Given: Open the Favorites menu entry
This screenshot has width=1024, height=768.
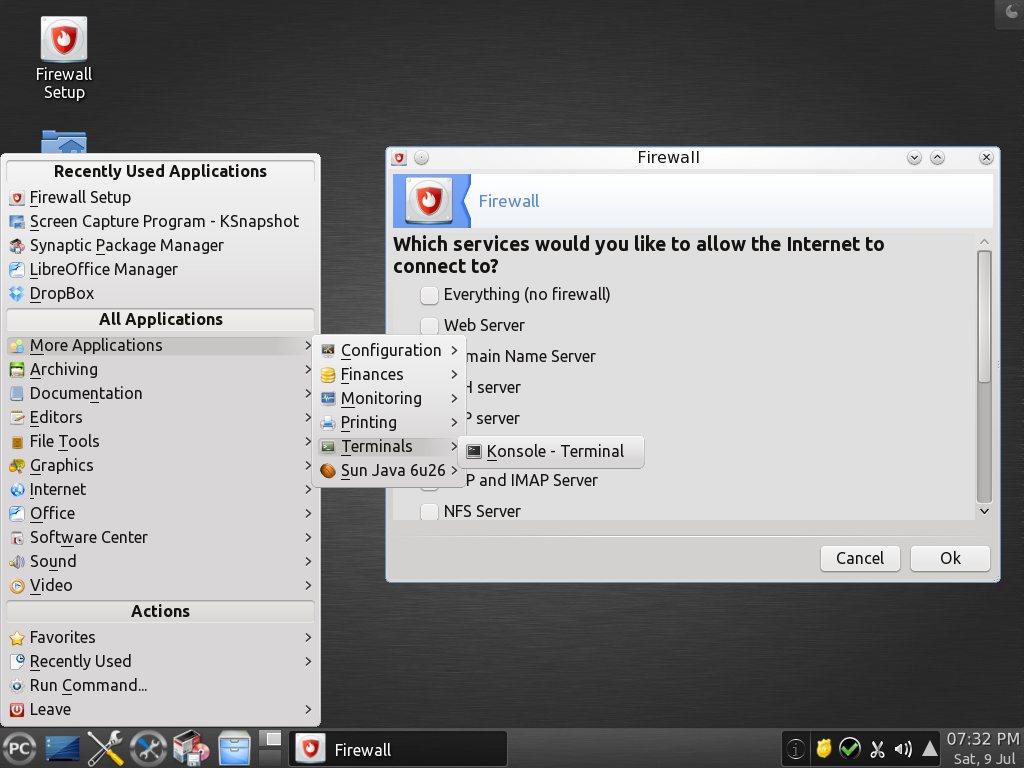Looking at the screenshot, I should [x=161, y=637].
